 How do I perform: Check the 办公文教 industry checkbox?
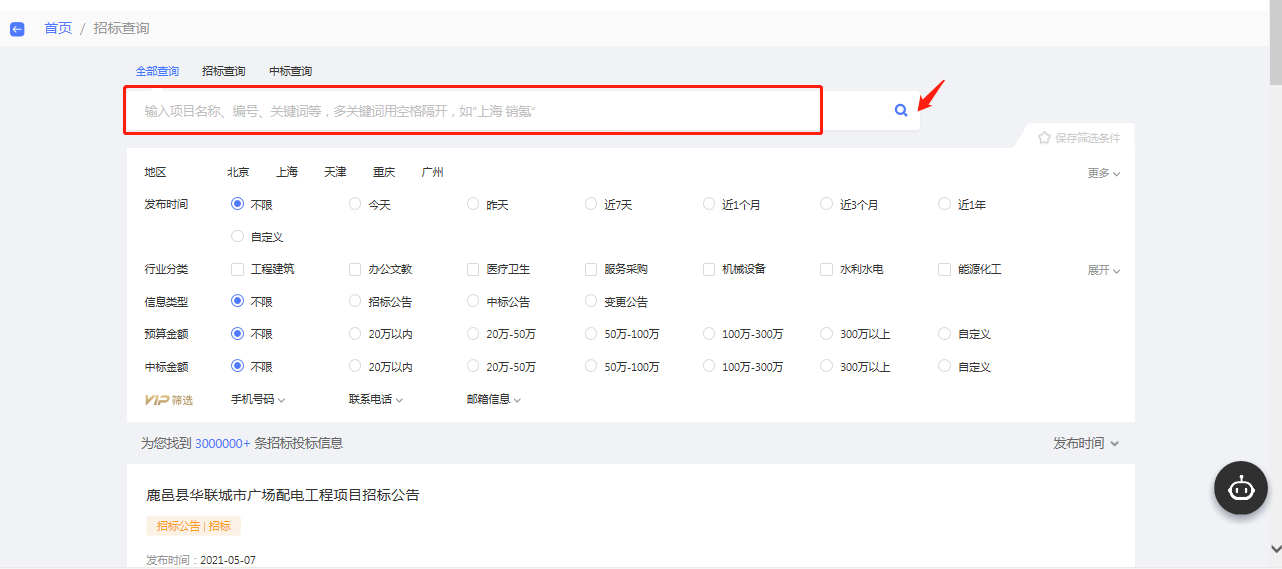pyautogui.click(x=355, y=269)
